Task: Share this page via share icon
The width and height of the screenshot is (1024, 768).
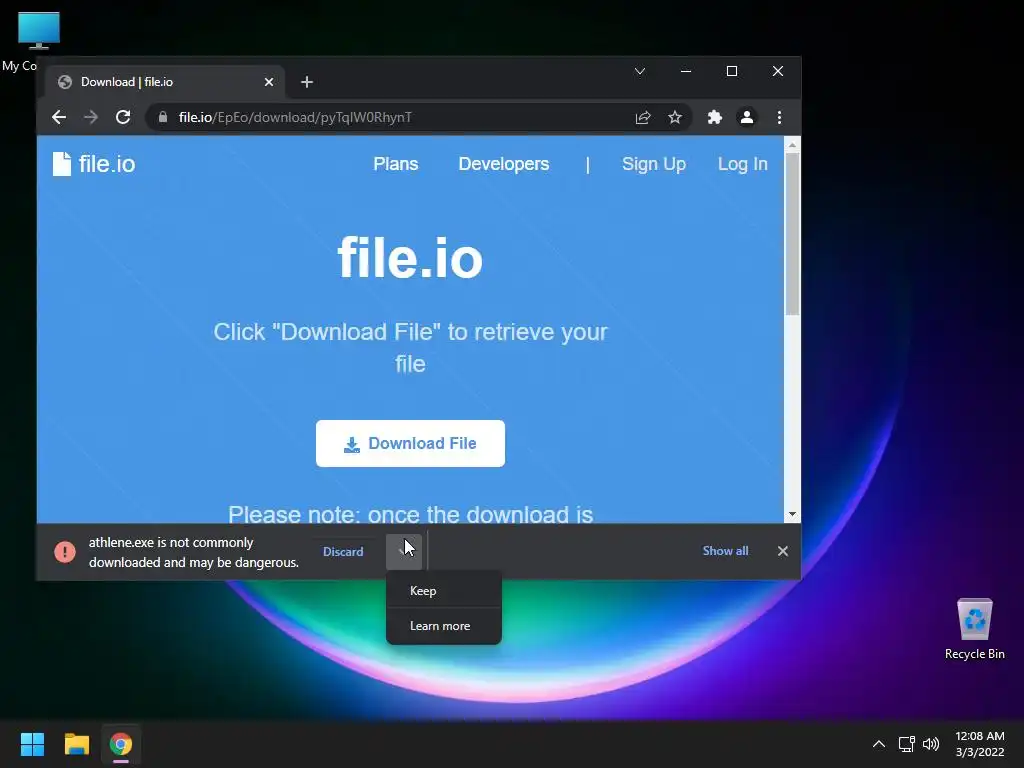Action: tap(643, 118)
